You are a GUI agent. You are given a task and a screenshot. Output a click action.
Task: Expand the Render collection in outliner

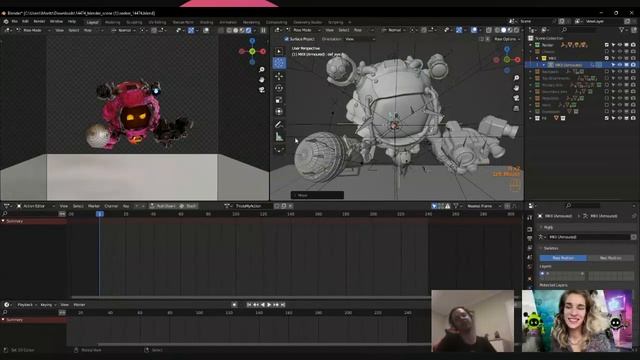531,45
